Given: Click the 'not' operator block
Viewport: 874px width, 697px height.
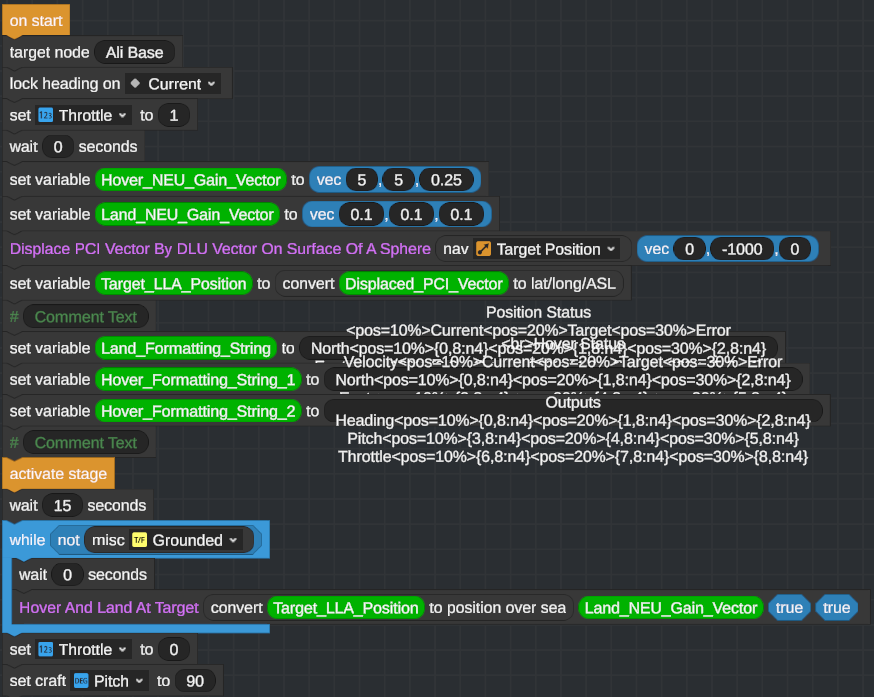Looking at the screenshot, I should (69, 540).
